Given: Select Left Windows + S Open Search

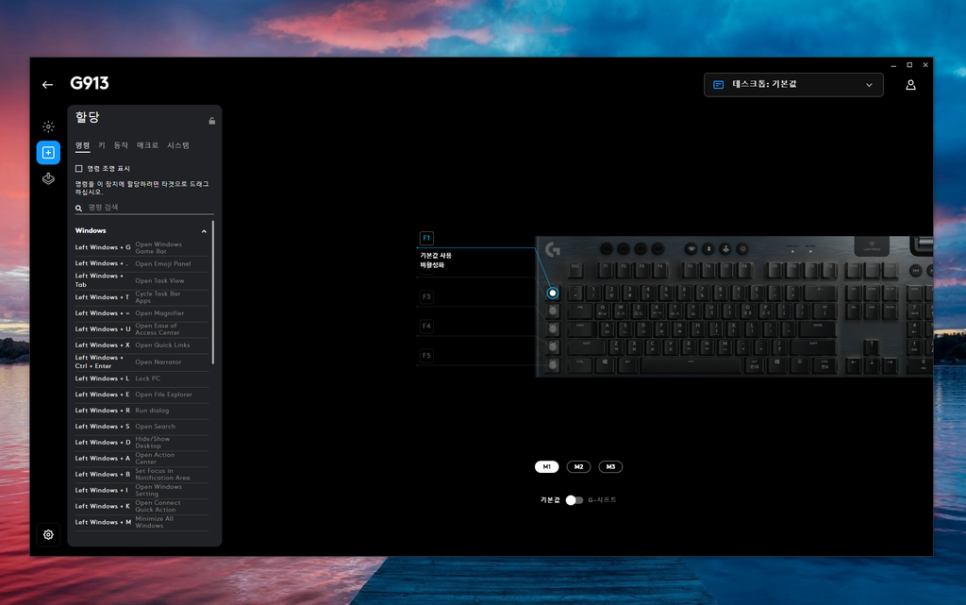Looking at the screenshot, I should [142, 426].
